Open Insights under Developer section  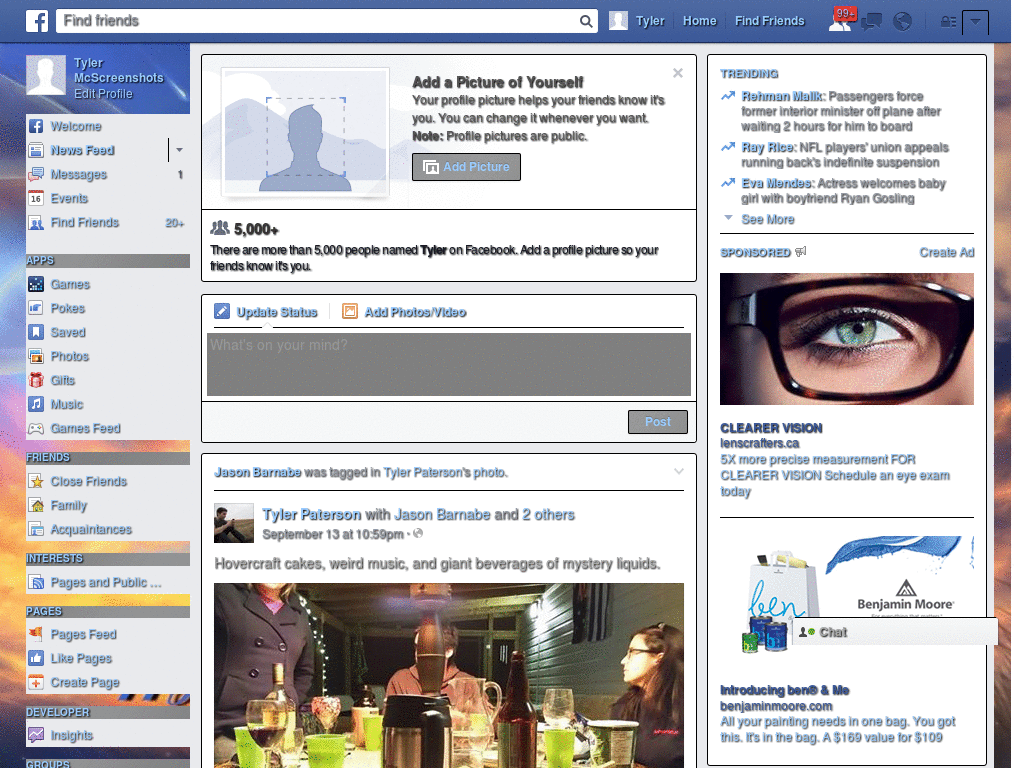point(73,735)
